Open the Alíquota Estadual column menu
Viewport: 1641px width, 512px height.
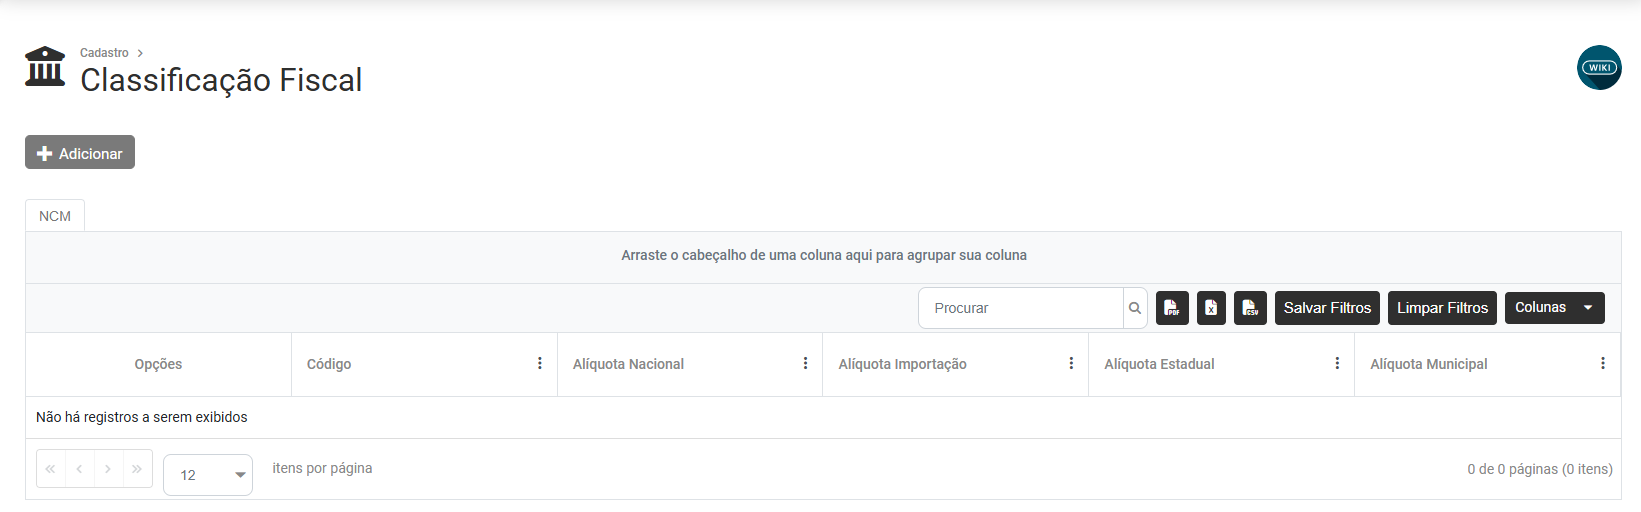tap(1337, 364)
